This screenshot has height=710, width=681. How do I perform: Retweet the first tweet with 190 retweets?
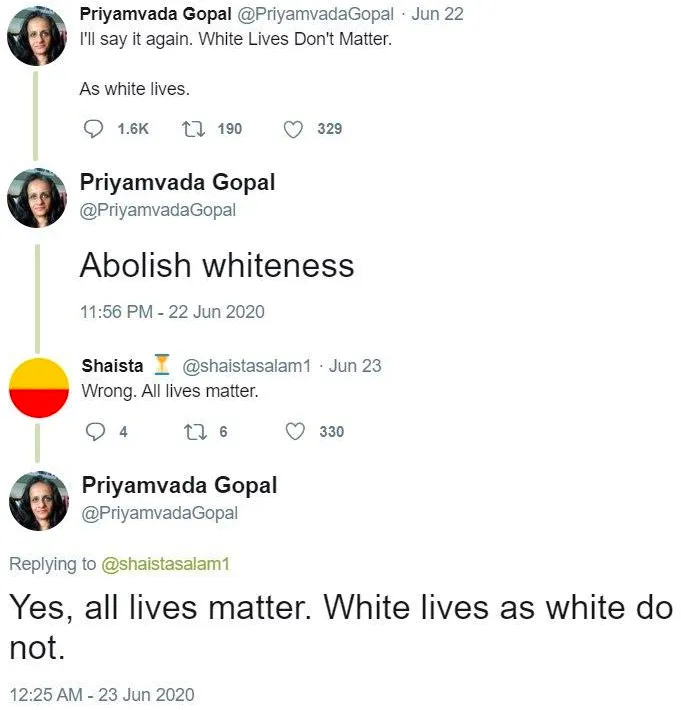193,129
